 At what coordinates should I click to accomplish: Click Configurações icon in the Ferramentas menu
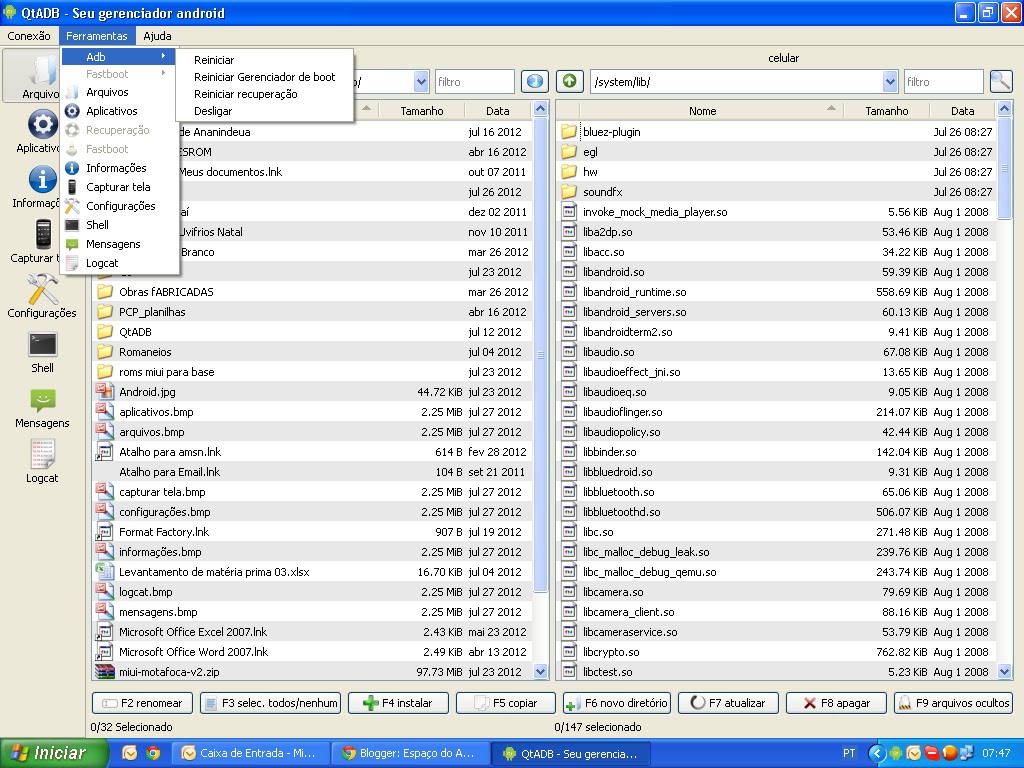[x=72, y=206]
